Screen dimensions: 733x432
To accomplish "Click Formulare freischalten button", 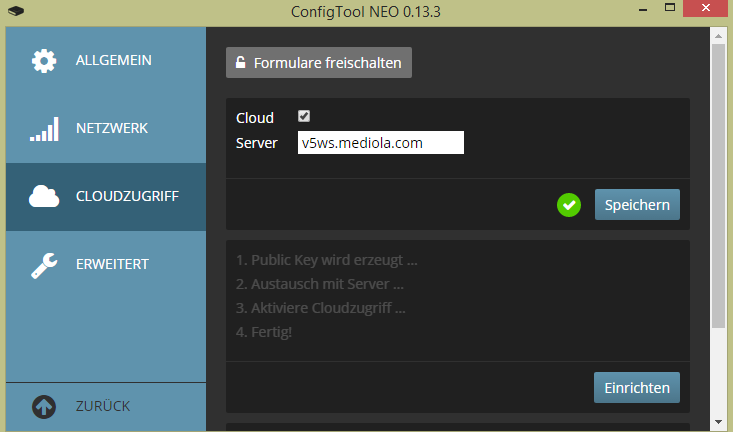I will 319,63.
